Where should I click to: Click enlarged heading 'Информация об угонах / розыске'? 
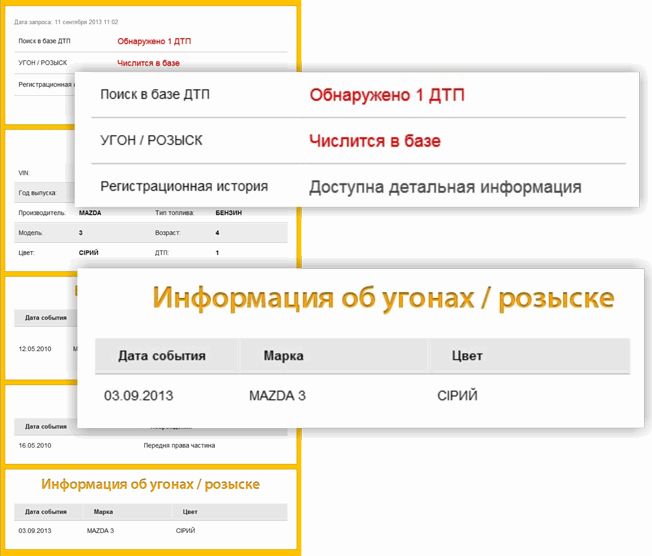coord(383,298)
